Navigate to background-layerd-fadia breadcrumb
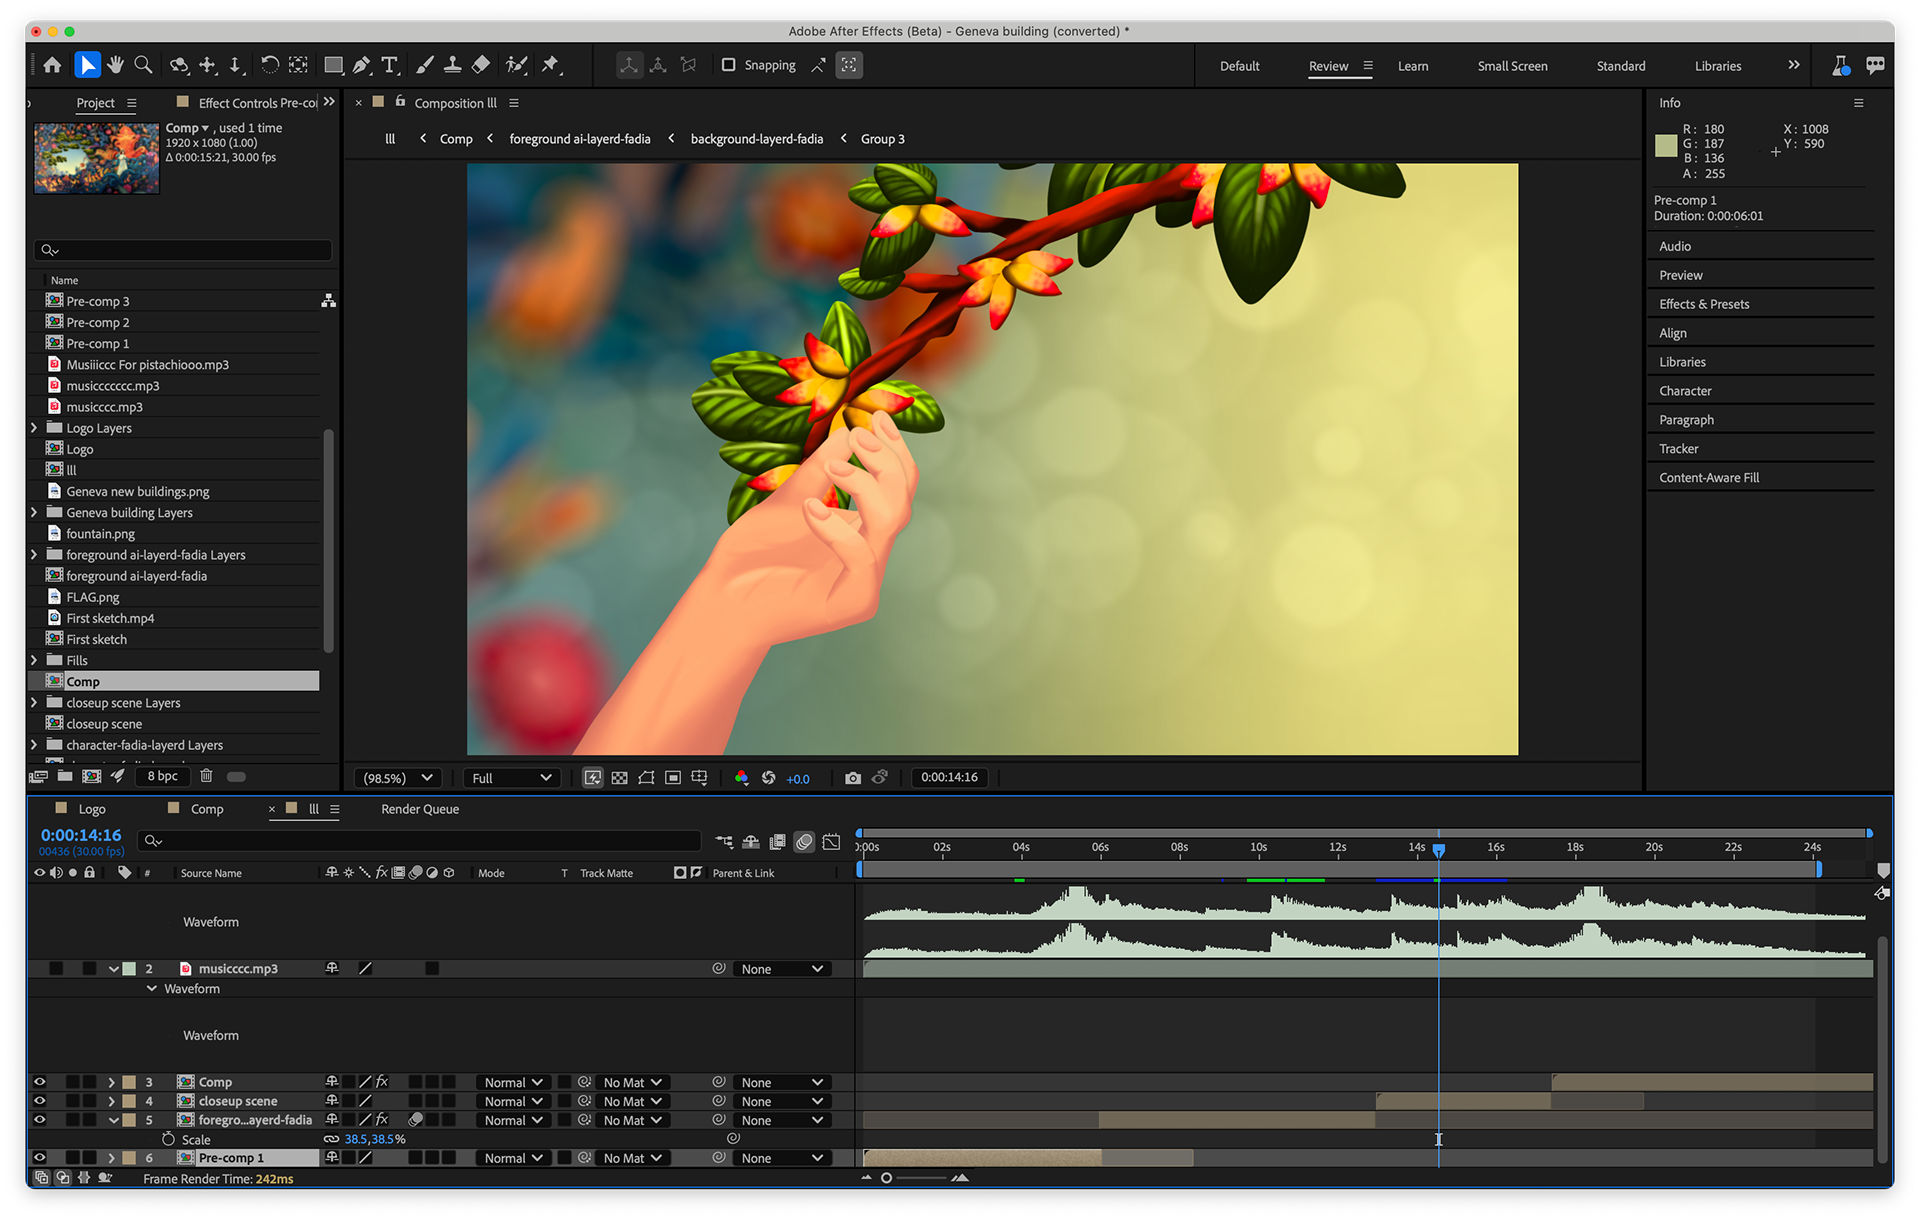1920x1219 pixels. (757, 139)
